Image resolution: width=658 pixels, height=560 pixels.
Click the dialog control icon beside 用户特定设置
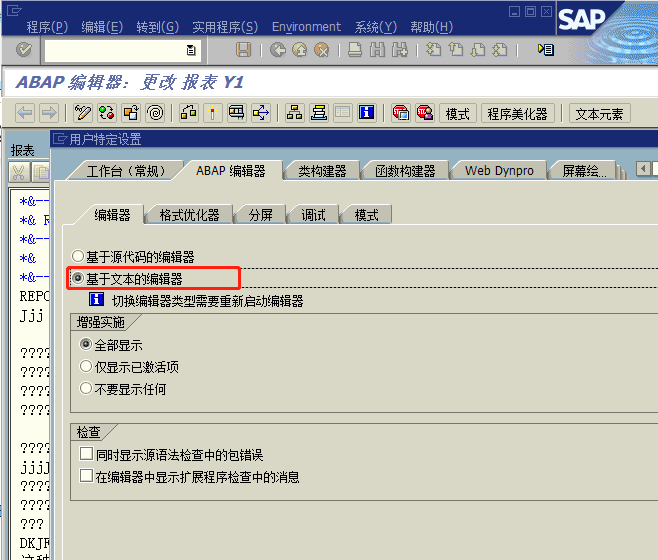60,138
